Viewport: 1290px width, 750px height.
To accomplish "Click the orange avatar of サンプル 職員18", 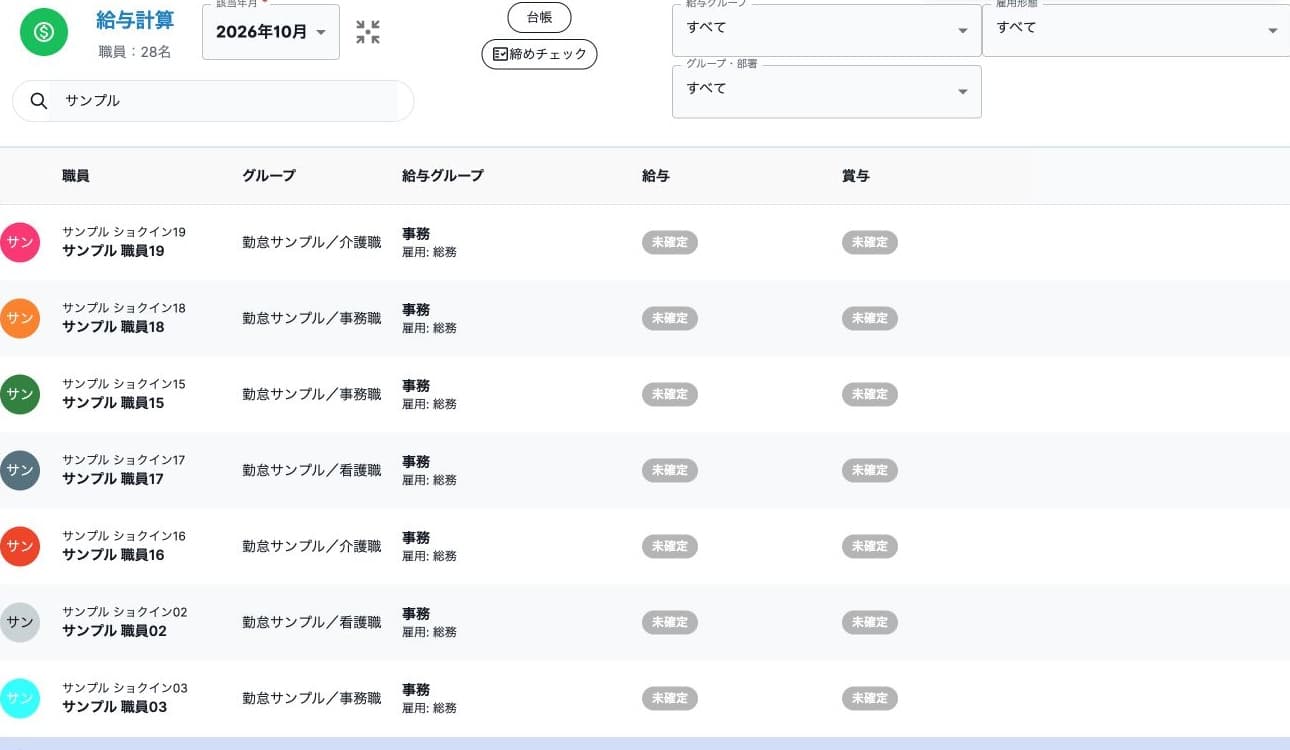I will pos(20,318).
